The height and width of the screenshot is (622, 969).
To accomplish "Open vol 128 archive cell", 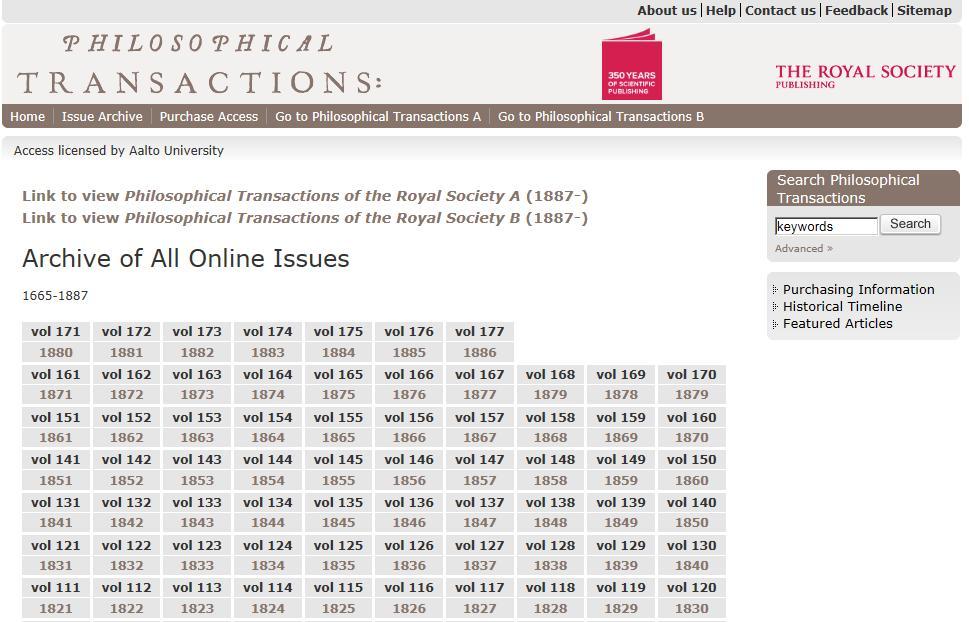I will [550, 545].
